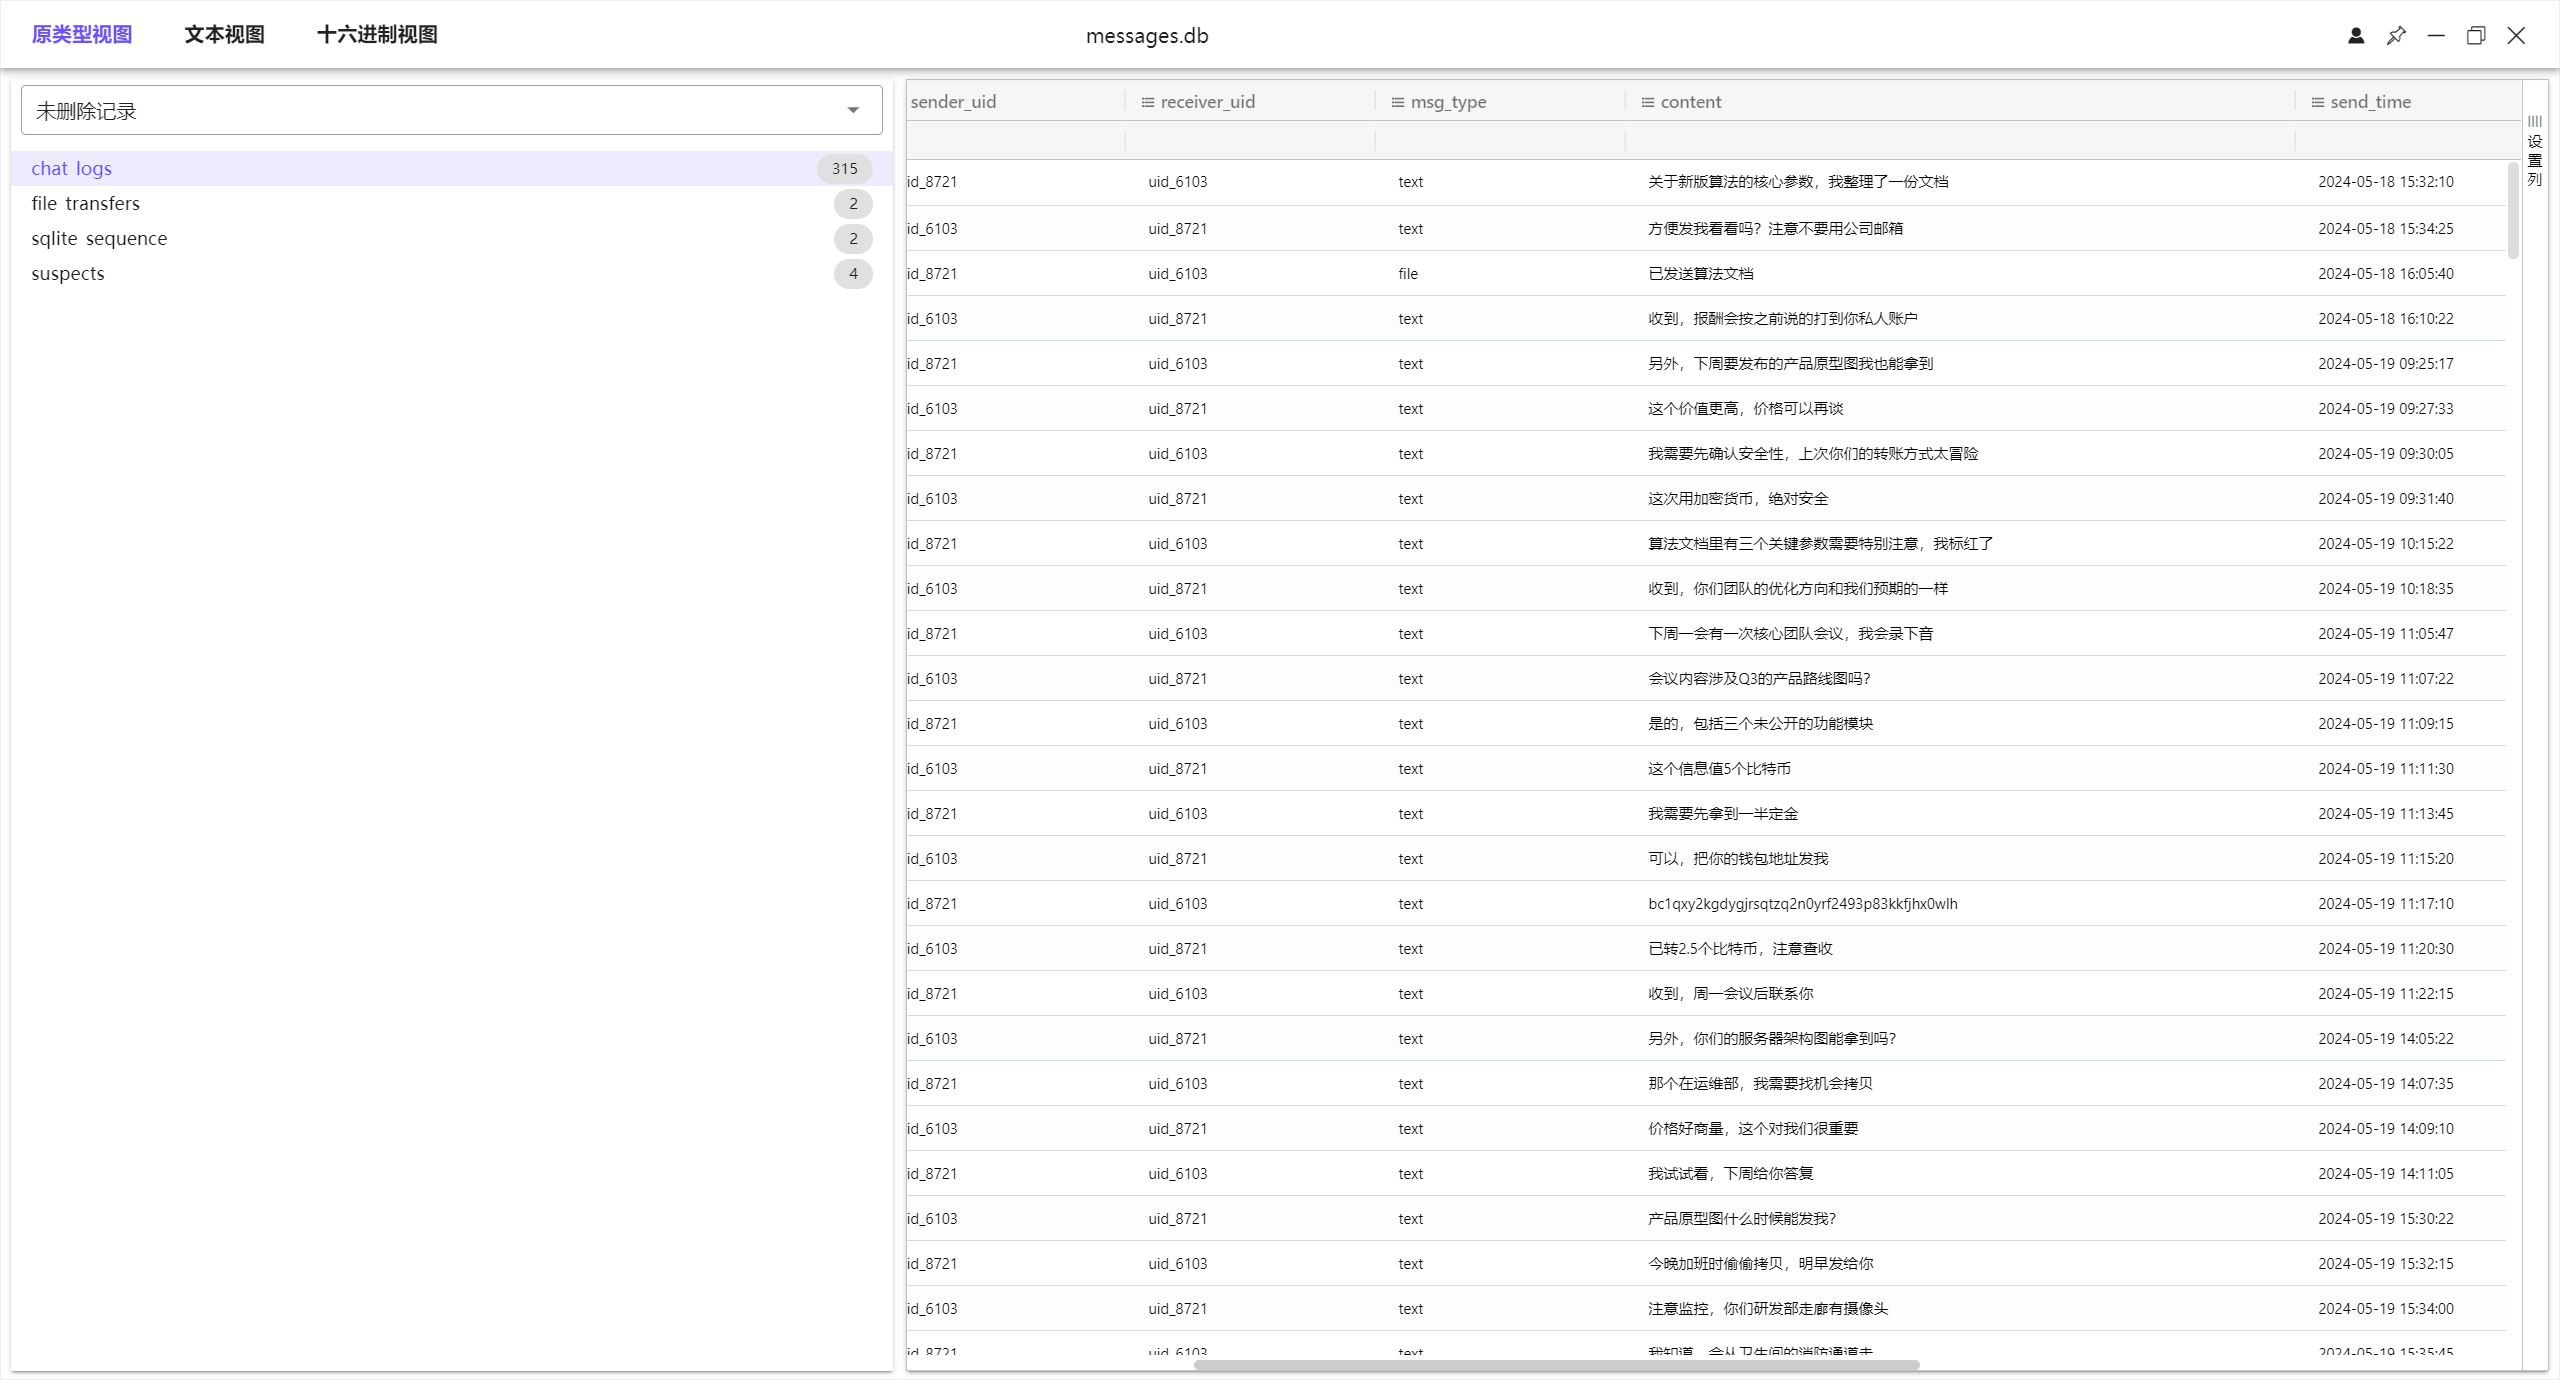Select the file transfers table
This screenshot has width=2560, height=1380.
click(x=86, y=203)
